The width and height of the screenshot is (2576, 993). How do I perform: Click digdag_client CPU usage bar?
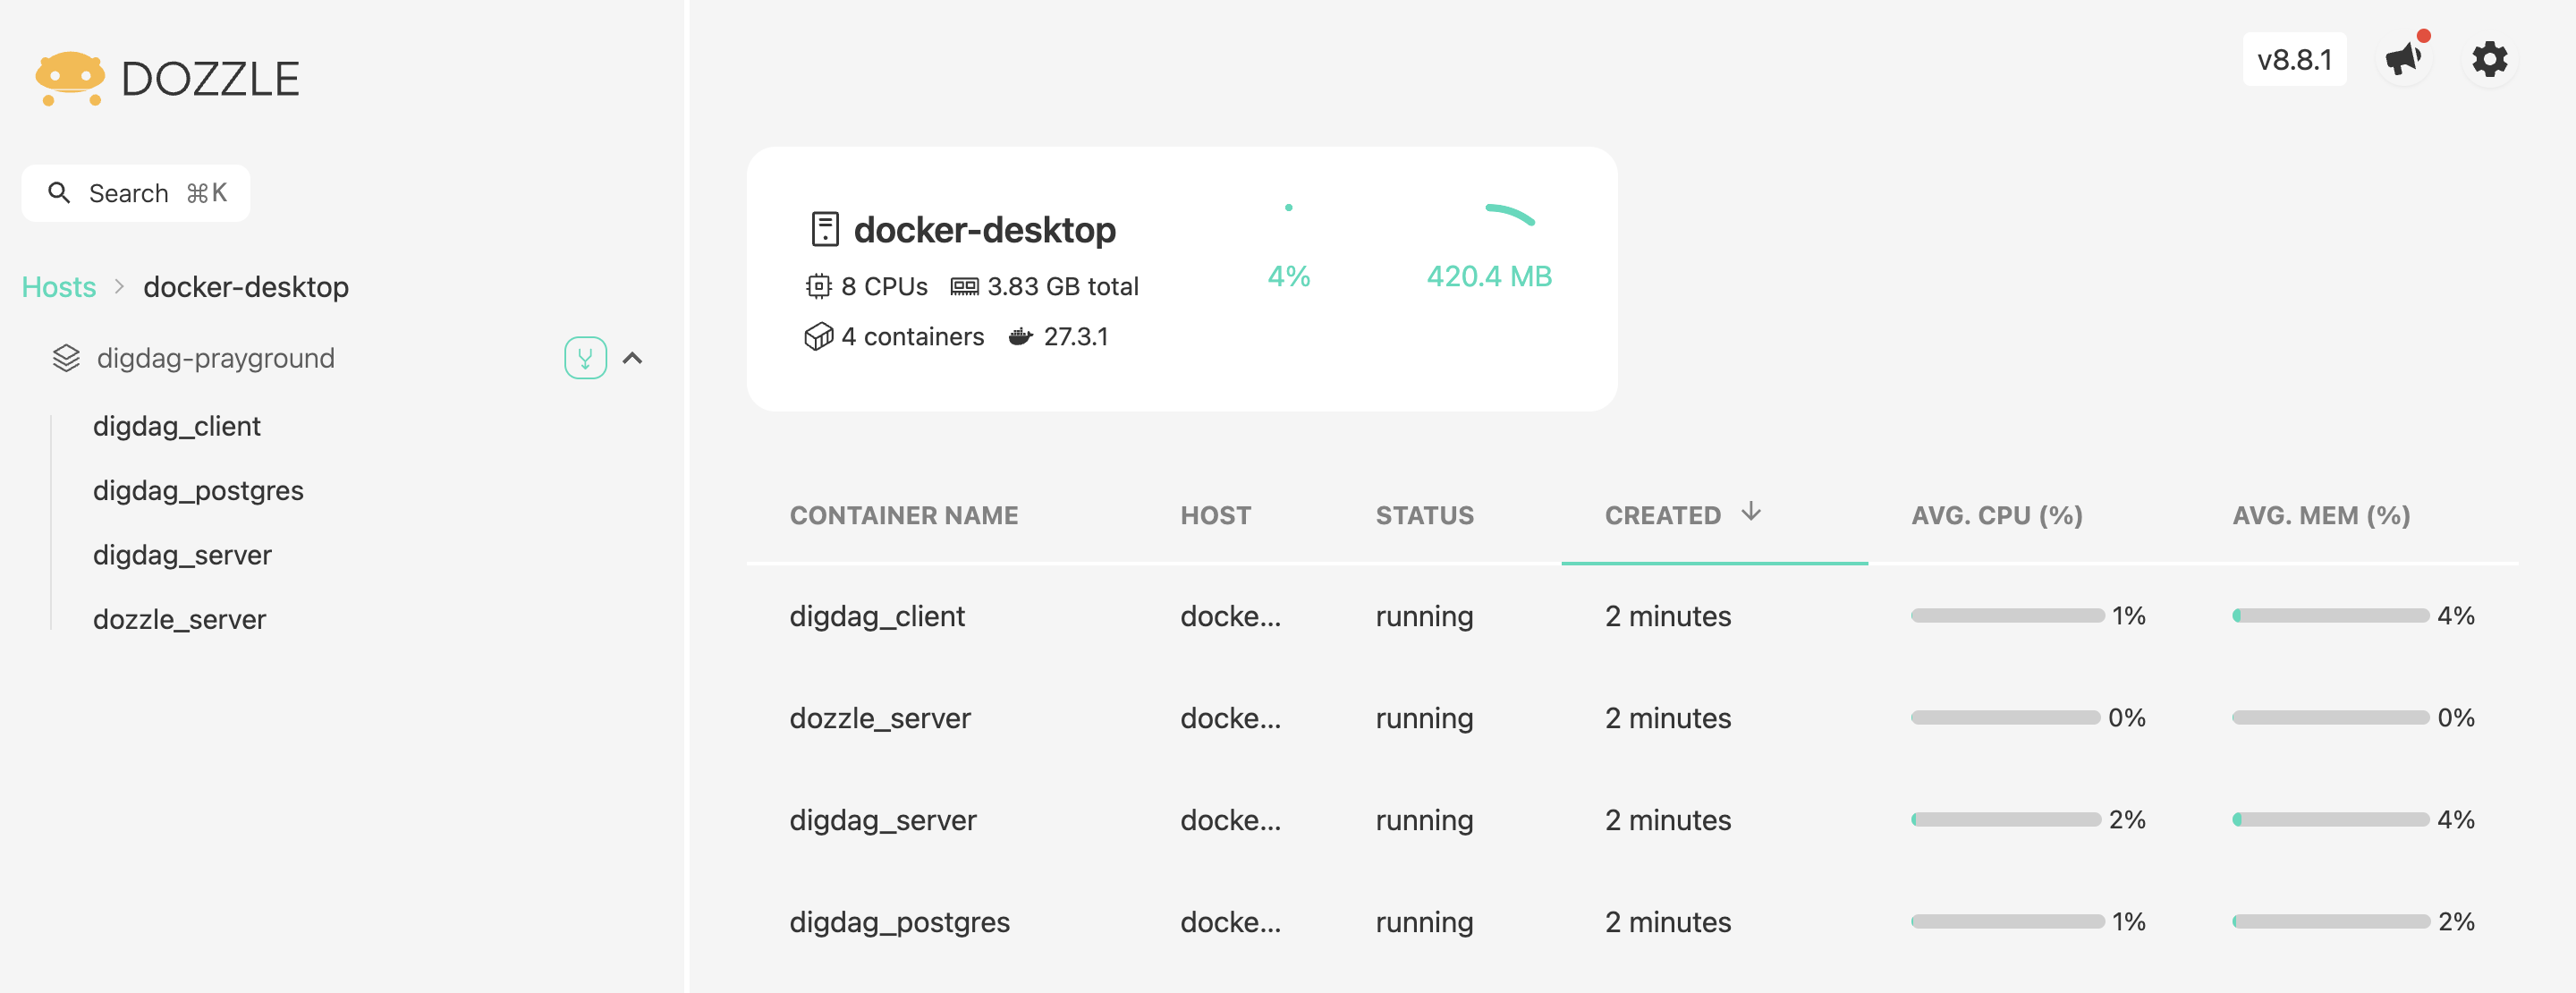pos(2006,616)
